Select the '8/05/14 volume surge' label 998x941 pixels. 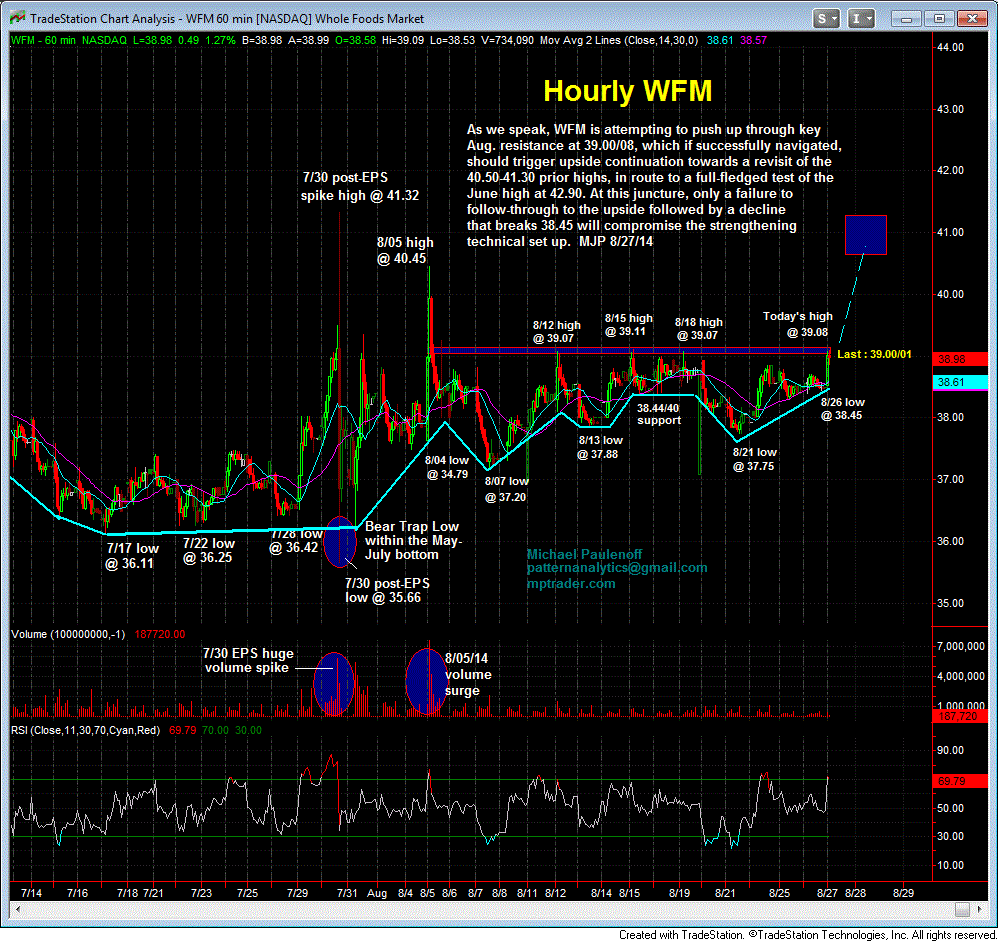468,674
